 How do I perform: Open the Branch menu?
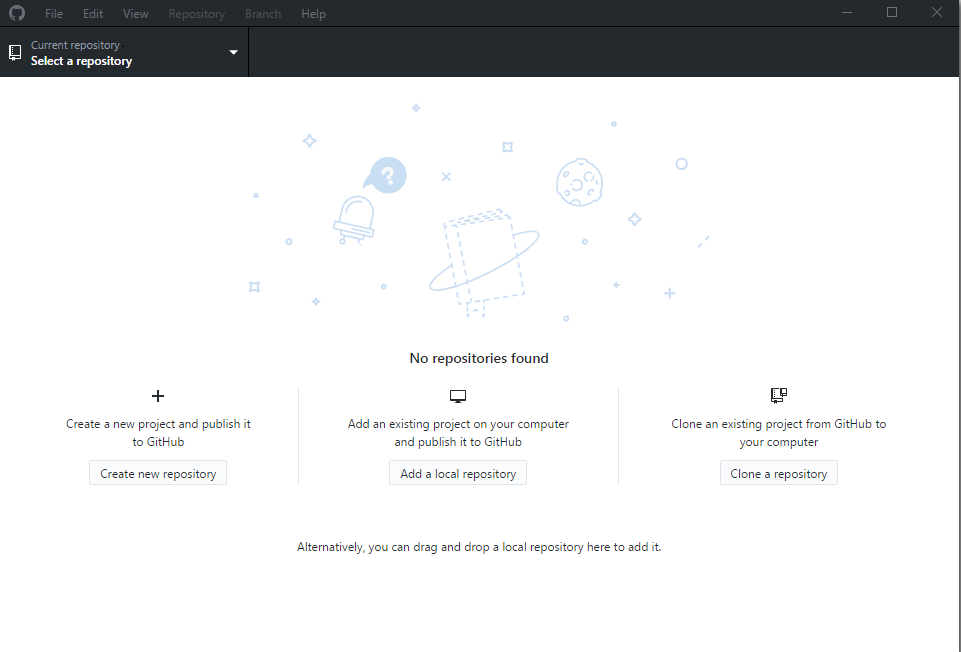262,13
